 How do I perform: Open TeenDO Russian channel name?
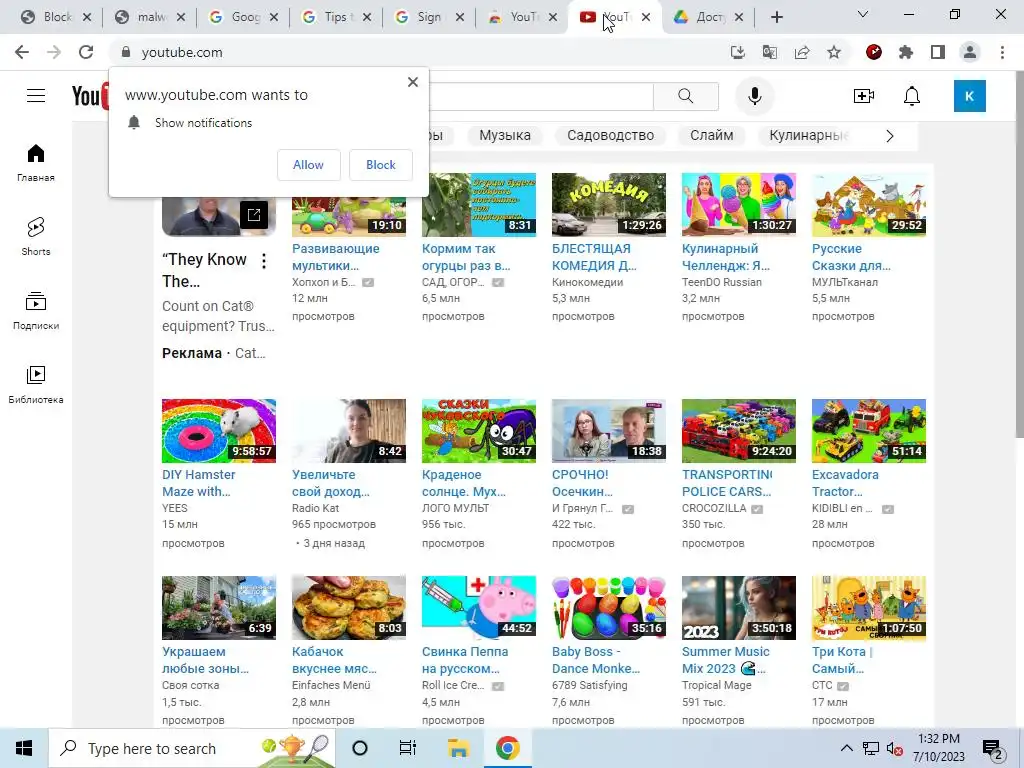(x=722, y=282)
